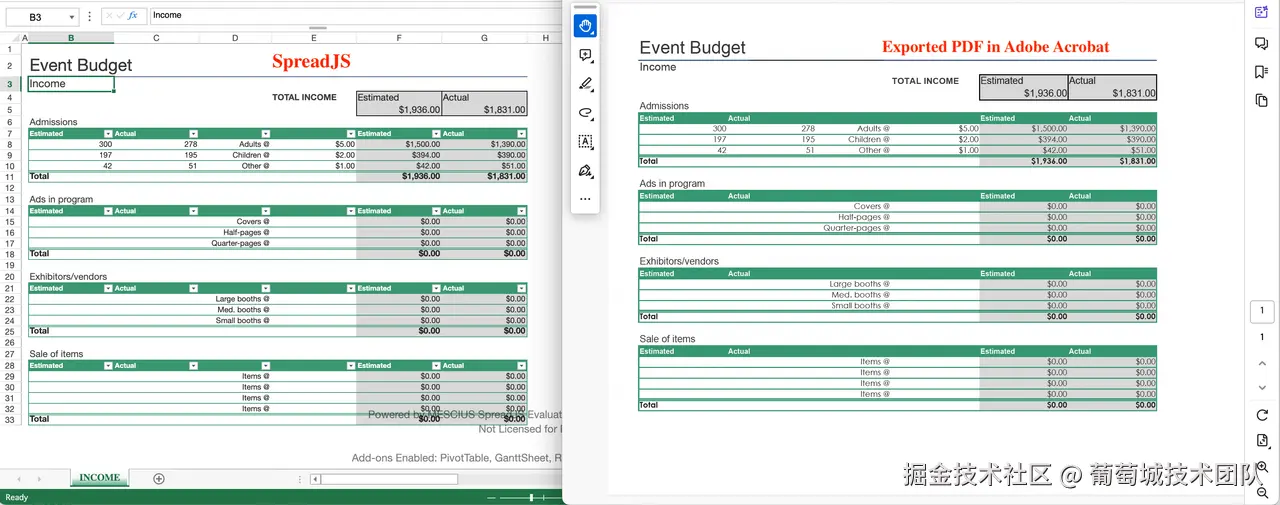Open Admissions first Estimated filter dropdown

108,133
